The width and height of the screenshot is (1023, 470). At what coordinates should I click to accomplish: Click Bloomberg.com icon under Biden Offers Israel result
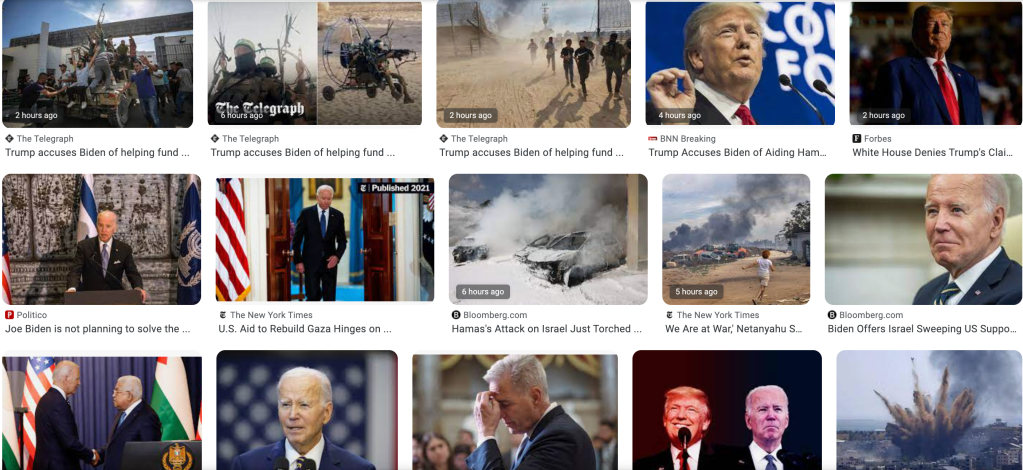(x=832, y=315)
